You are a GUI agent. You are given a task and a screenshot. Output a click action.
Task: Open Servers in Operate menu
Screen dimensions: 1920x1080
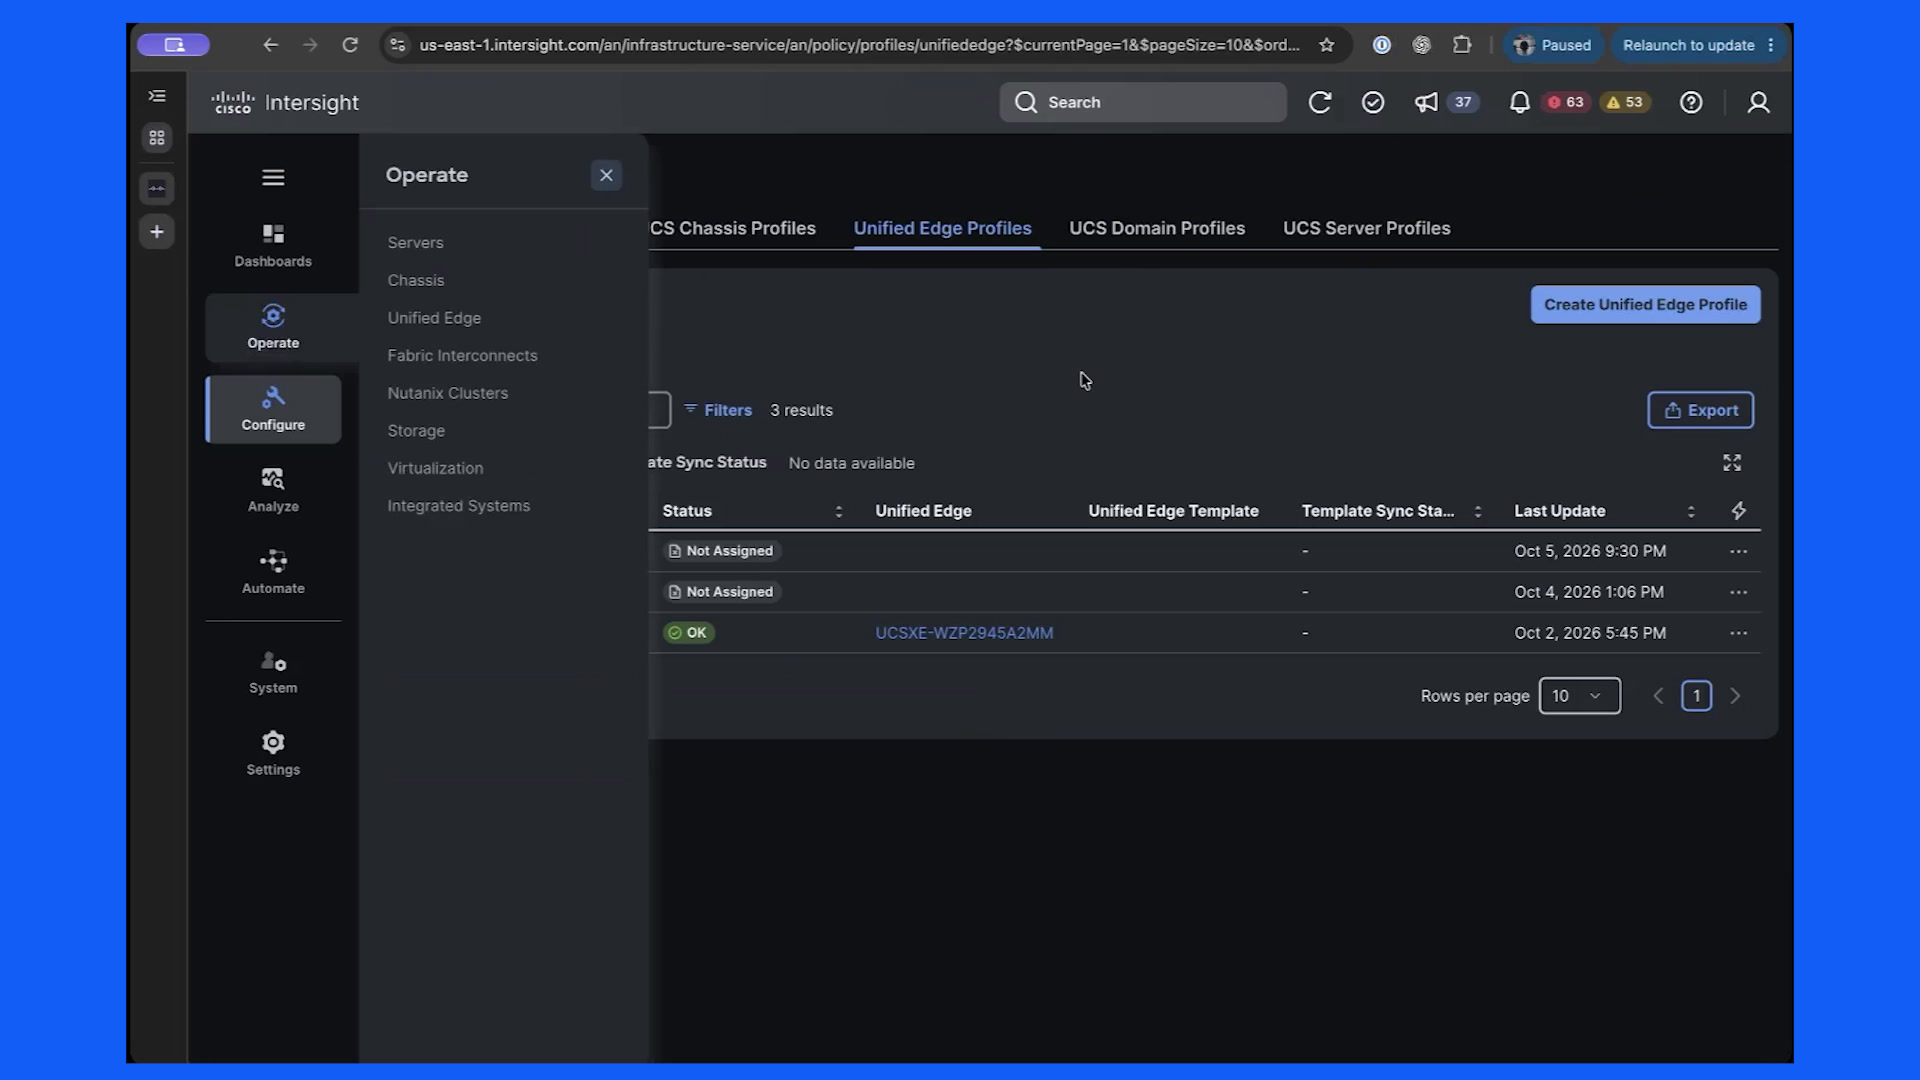pyautogui.click(x=415, y=243)
